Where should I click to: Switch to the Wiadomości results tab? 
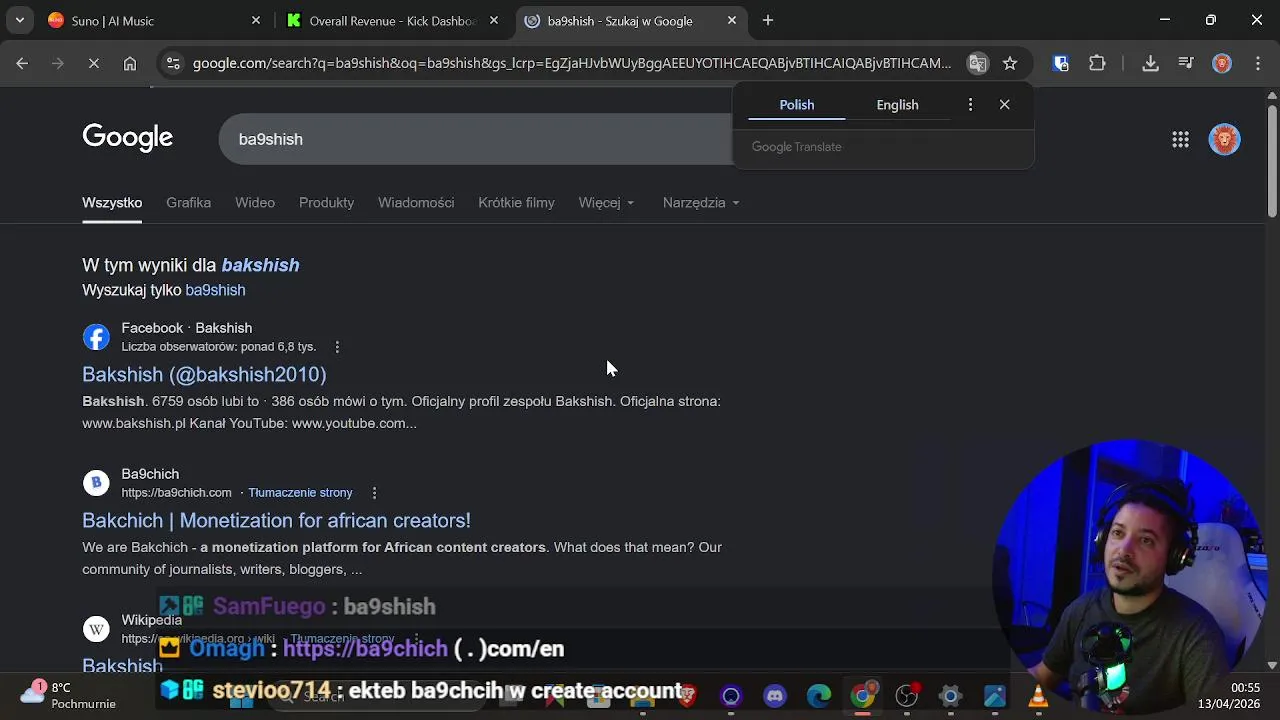coord(416,203)
